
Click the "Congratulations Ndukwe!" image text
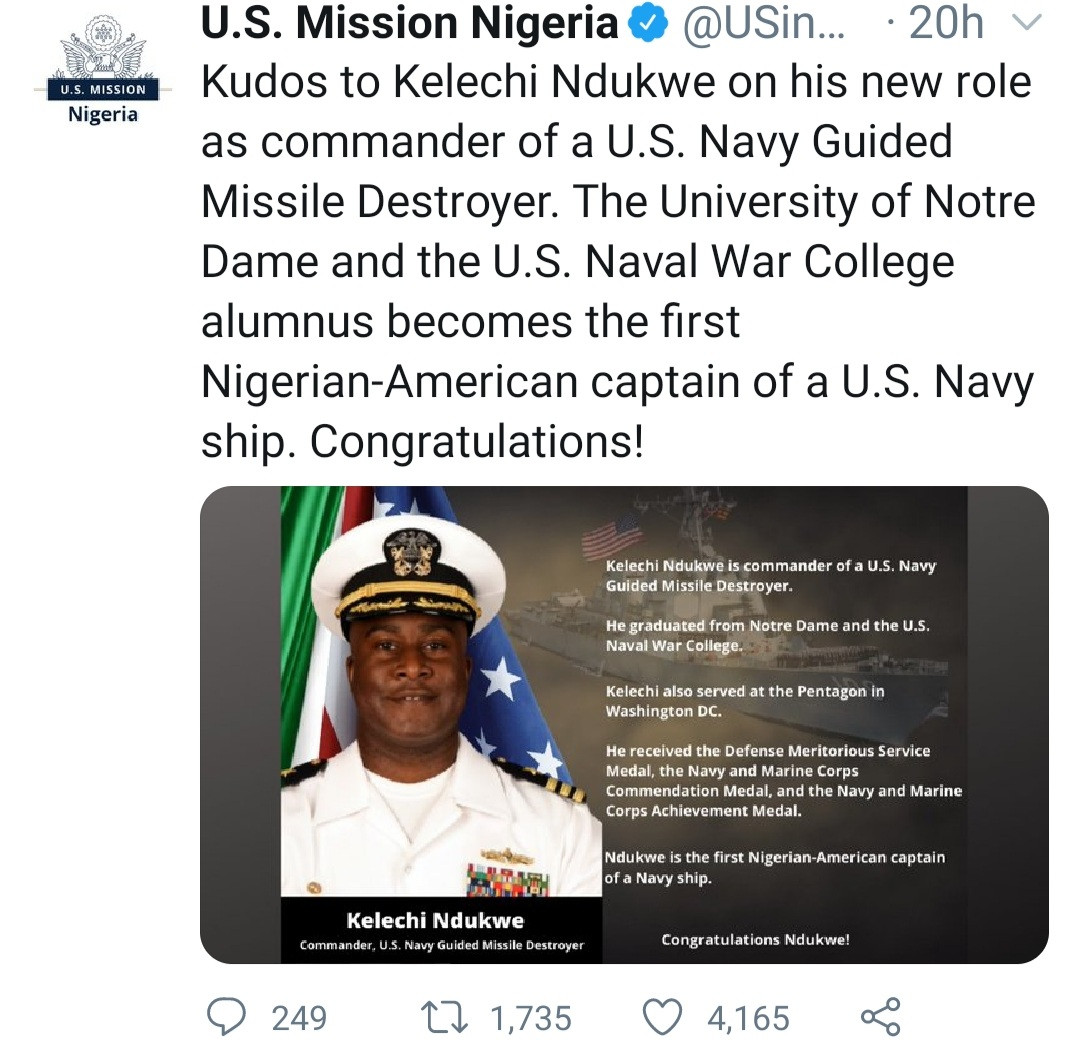click(x=755, y=940)
